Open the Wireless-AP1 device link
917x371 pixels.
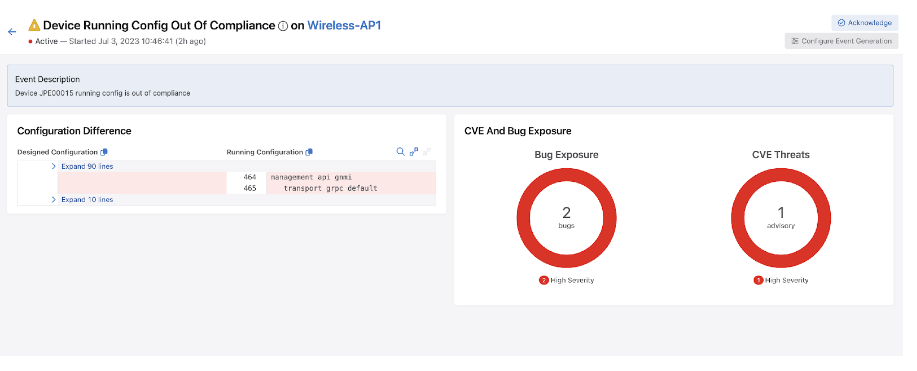[344, 25]
